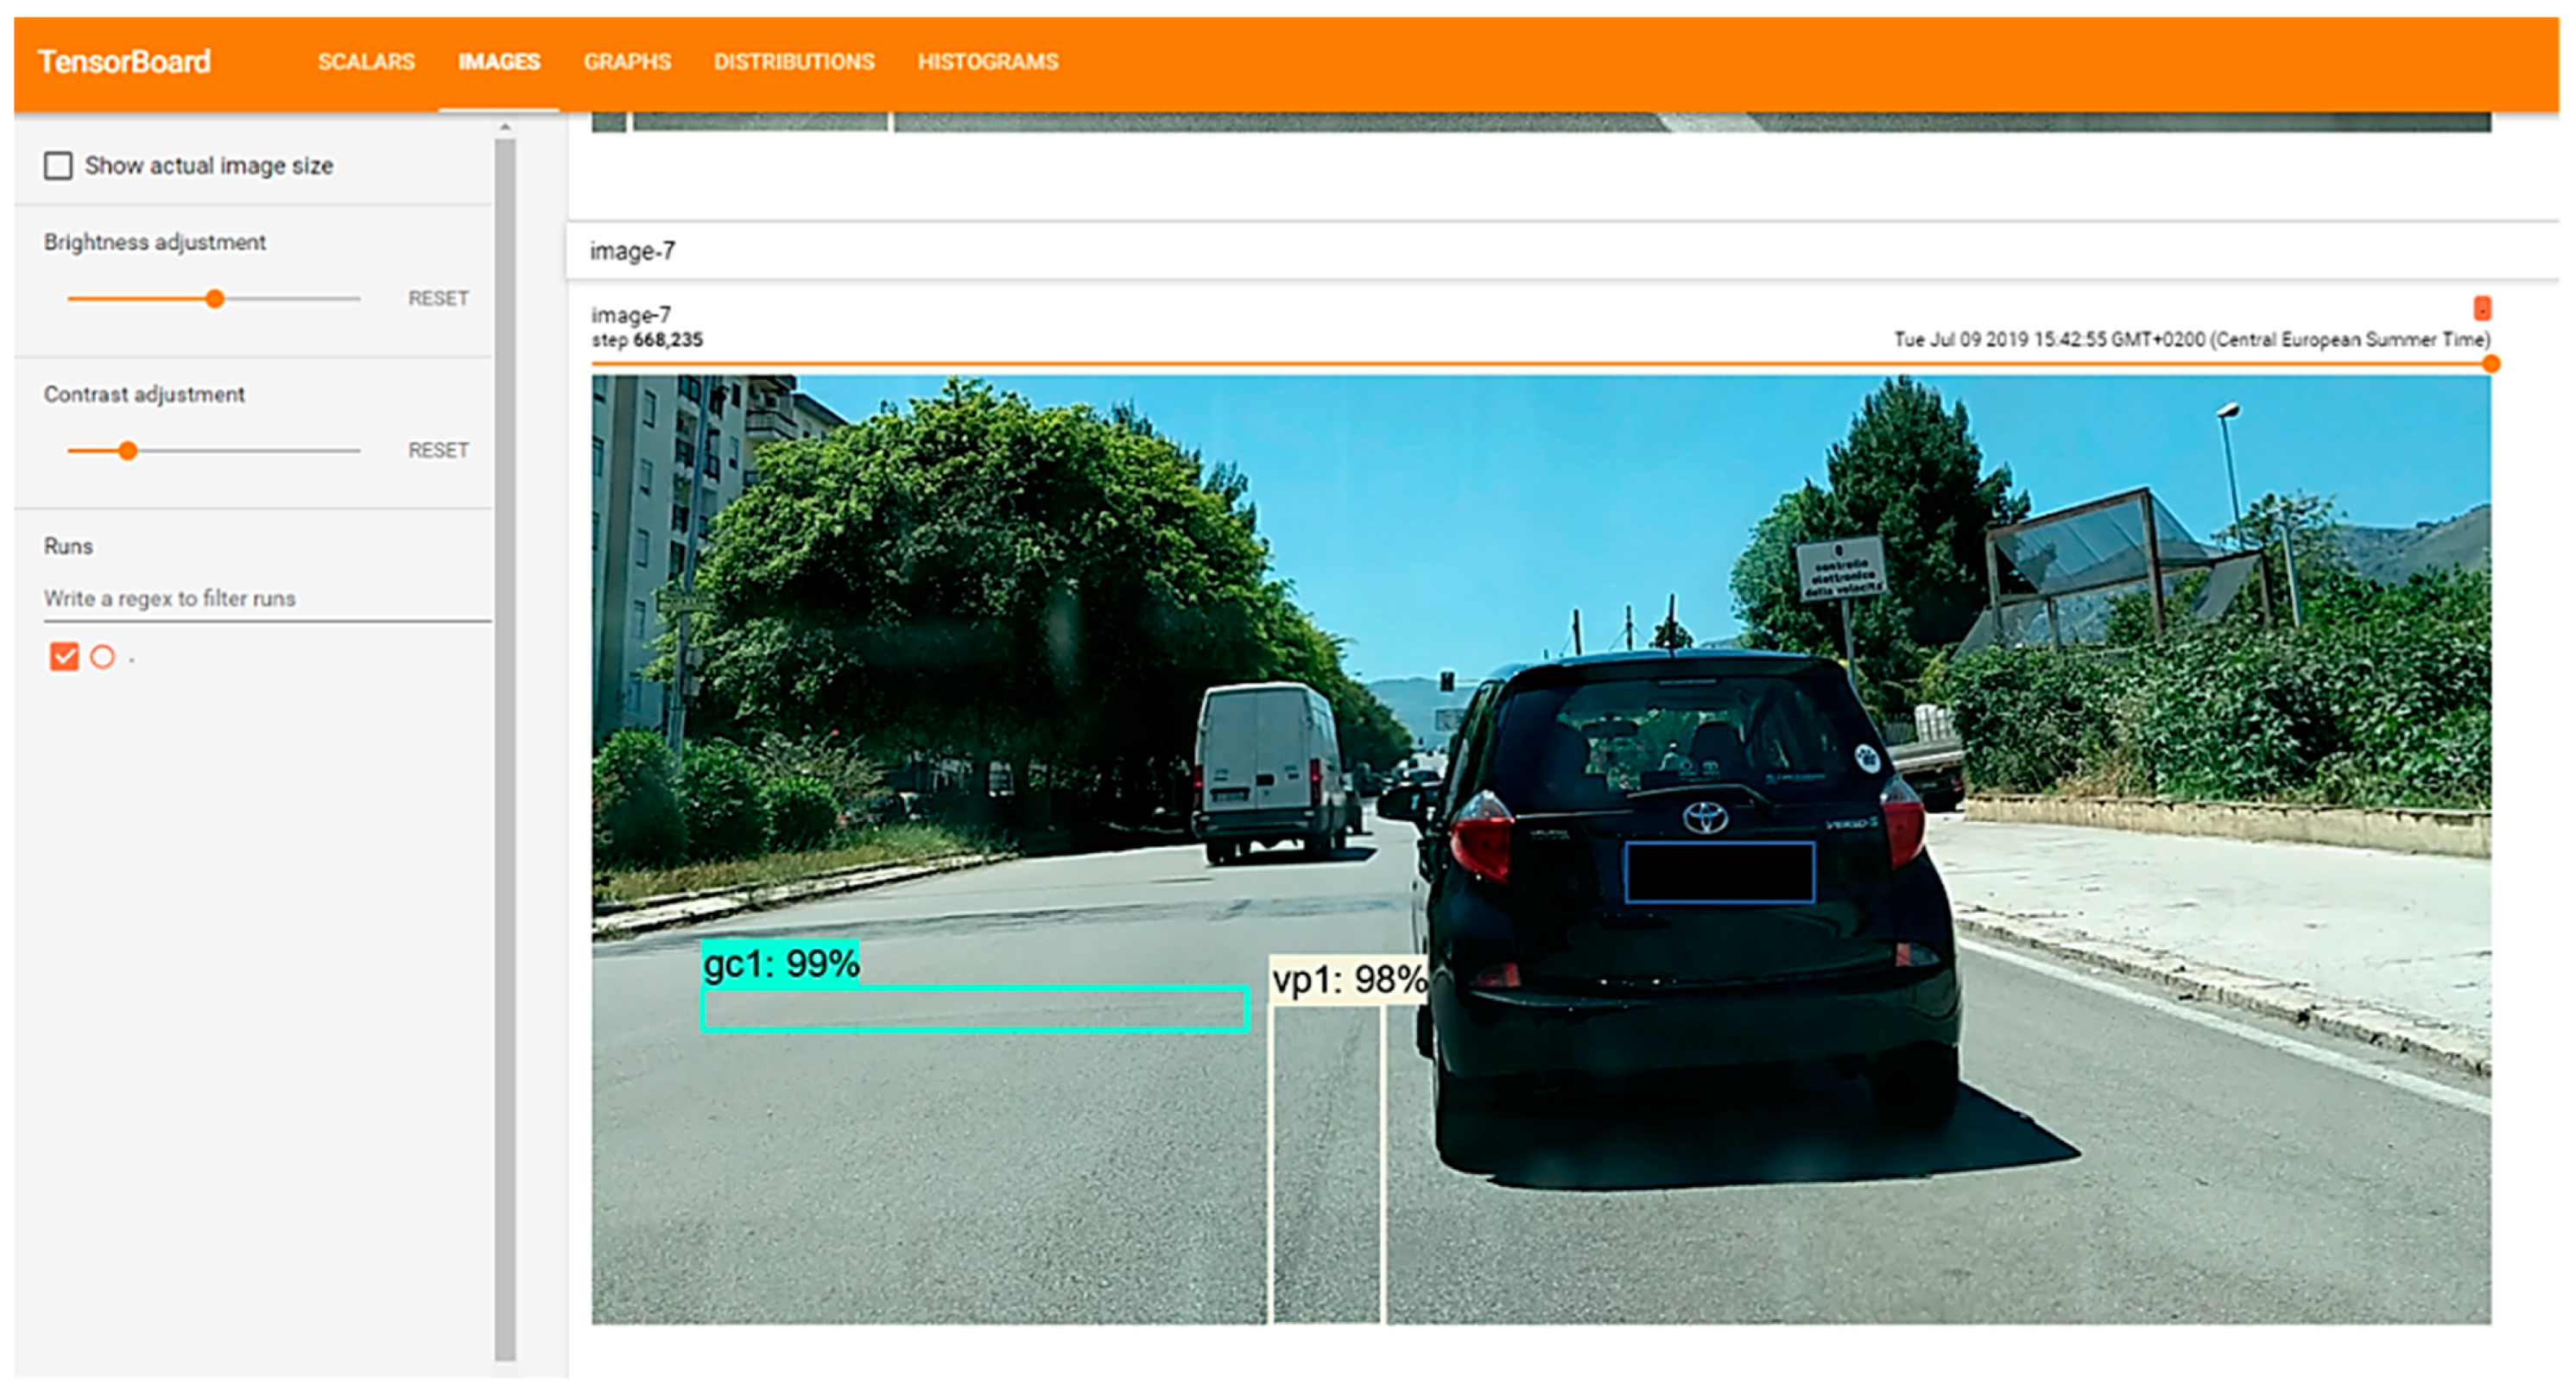Reset the Brightness adjustment
The height and width of the screenshot is (1397, 2576).
[438, 298]
